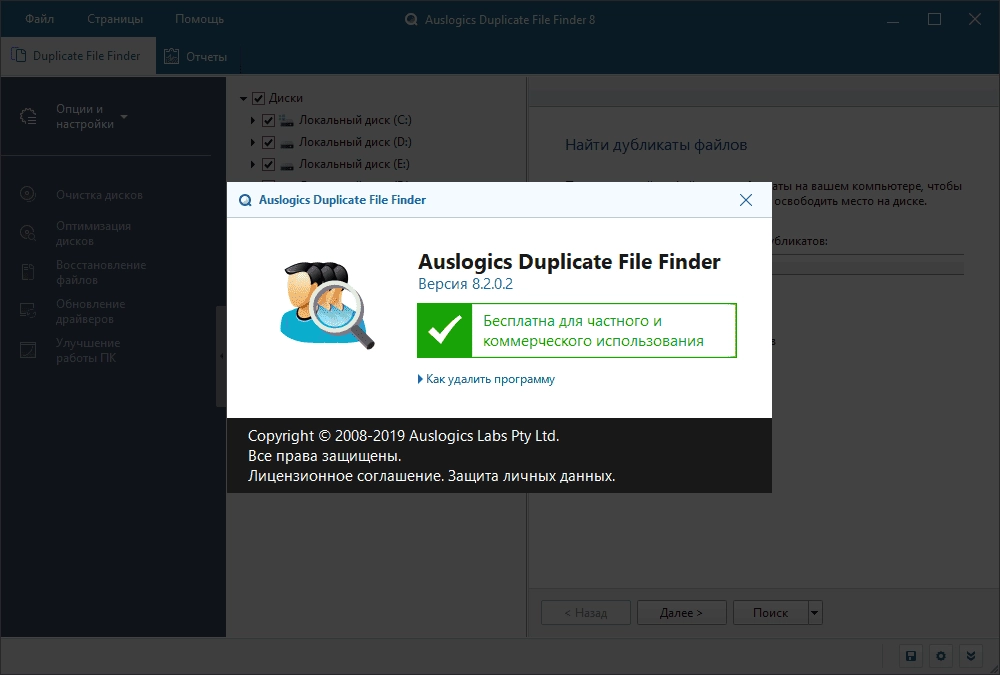The height and width of the screenshot is (675, 1000).
Task: Click the Локальный диск (C:) drive icon
Action: click(x=287, y=120)
